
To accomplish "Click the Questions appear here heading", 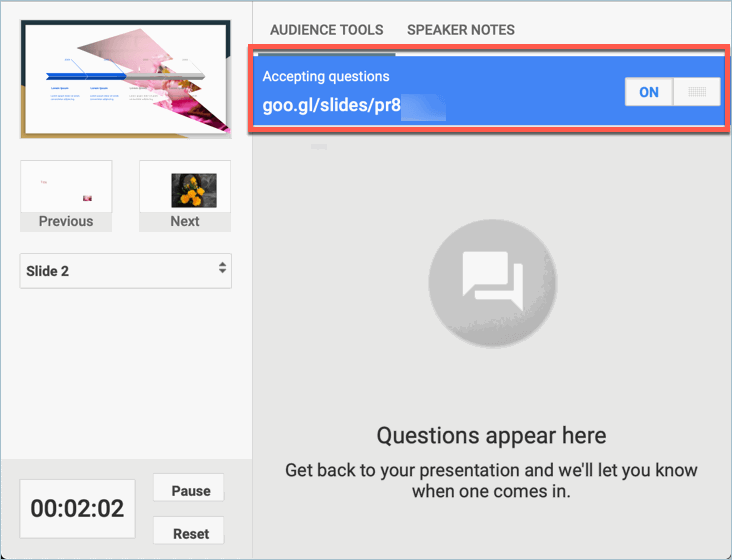I will click(x=492, y=436).
